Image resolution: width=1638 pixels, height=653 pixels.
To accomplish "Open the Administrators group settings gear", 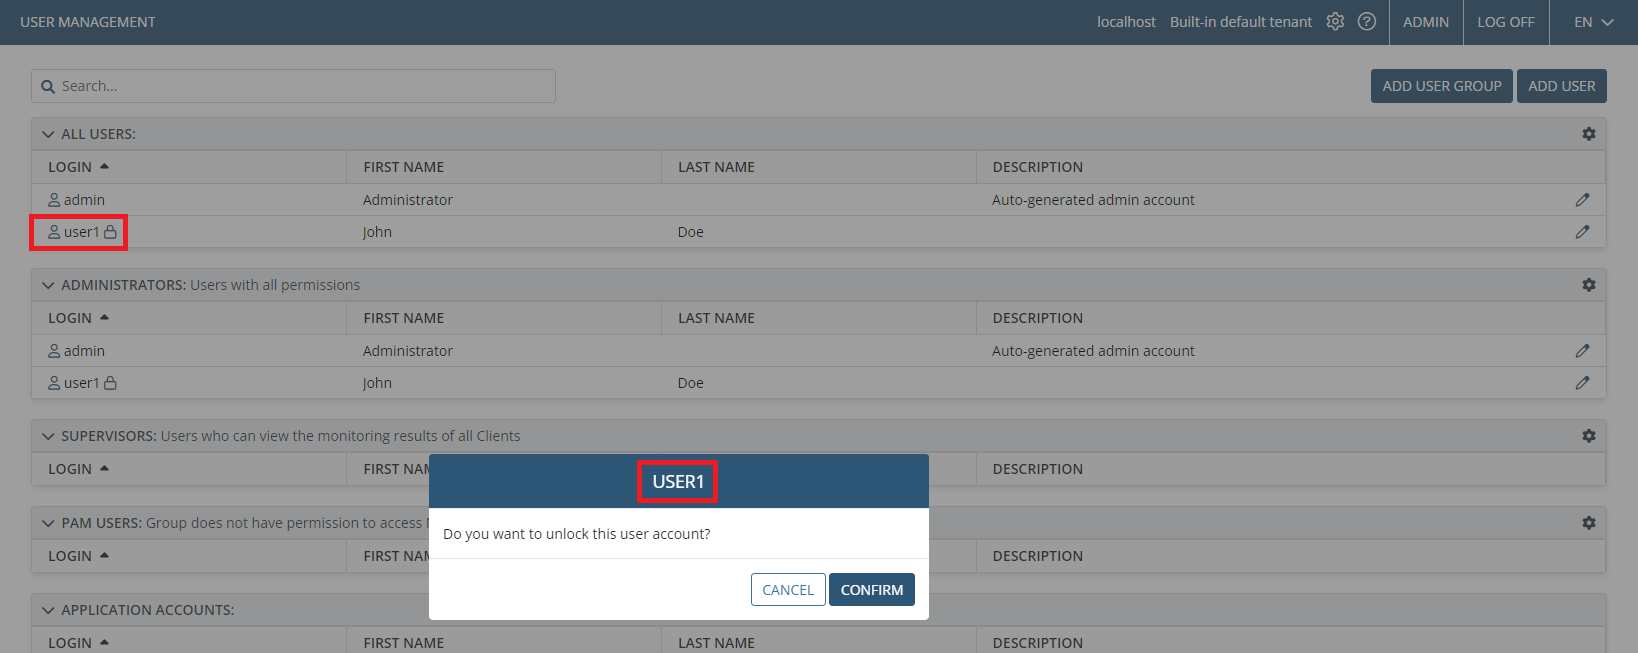I will coord(1588,285).
